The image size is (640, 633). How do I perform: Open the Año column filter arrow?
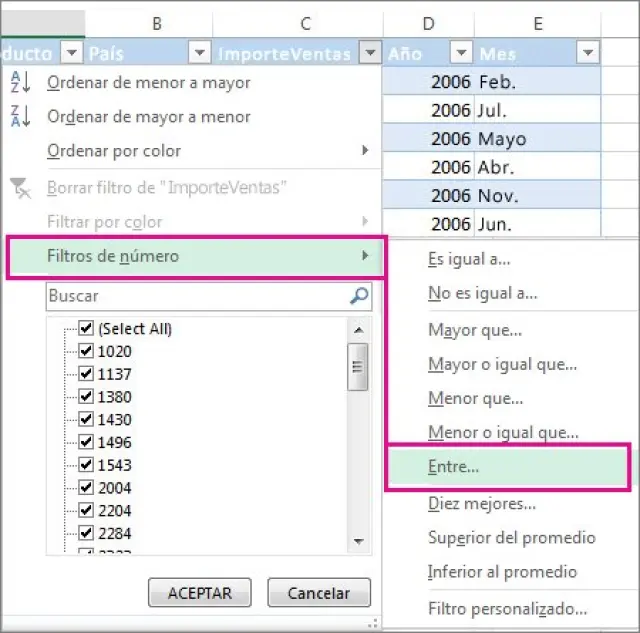point(461,53)
